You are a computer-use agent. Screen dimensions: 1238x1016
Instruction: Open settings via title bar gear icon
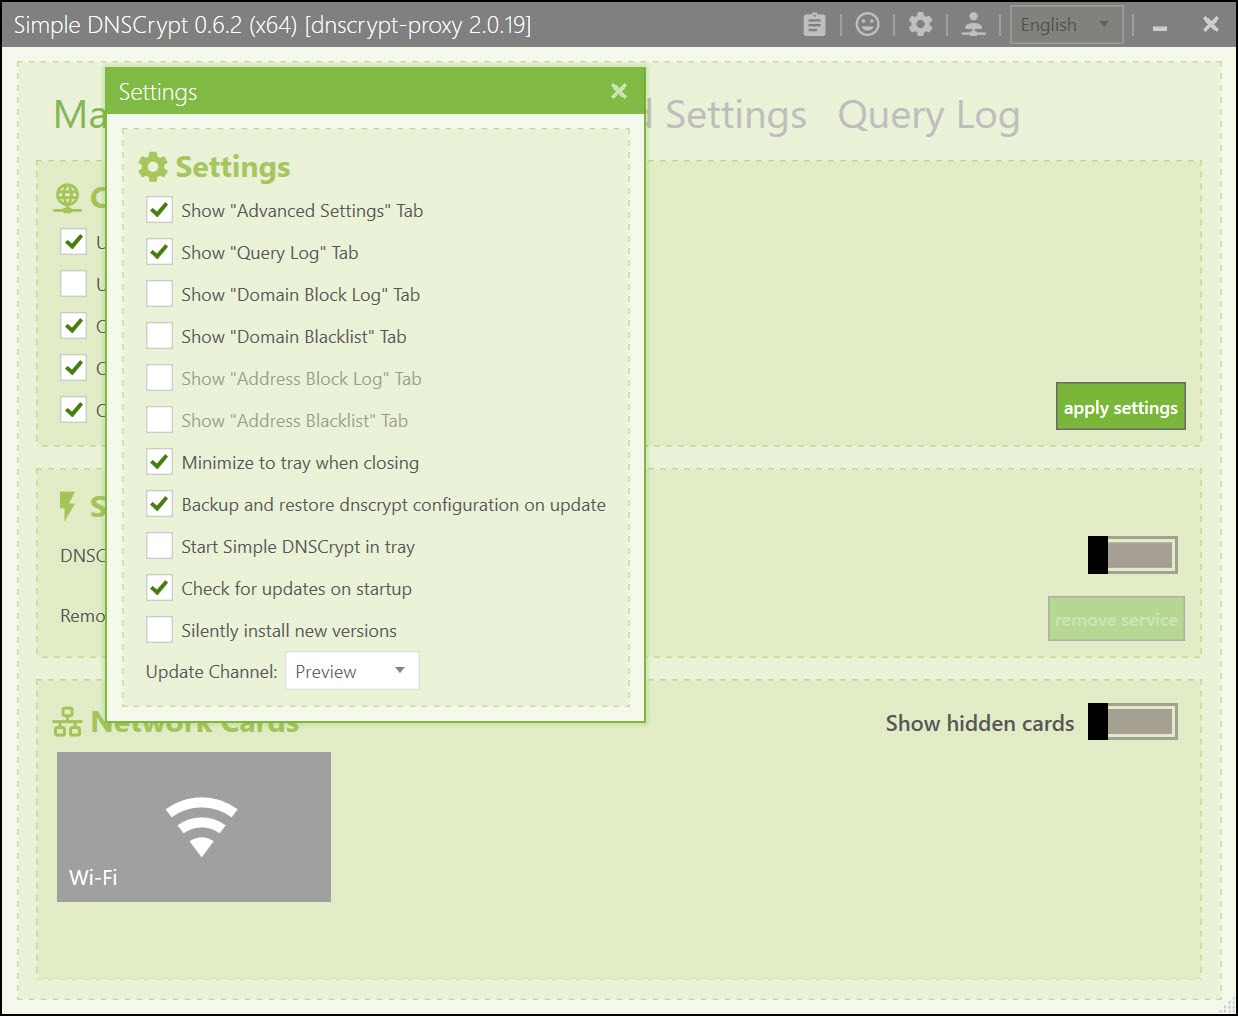920,25
